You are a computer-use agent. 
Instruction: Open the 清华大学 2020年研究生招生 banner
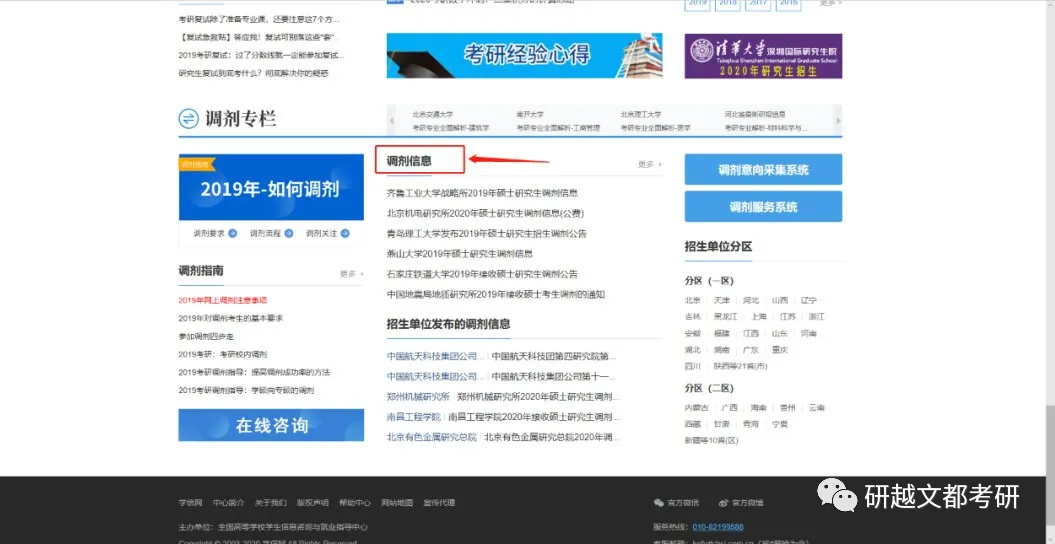(763, 56)
